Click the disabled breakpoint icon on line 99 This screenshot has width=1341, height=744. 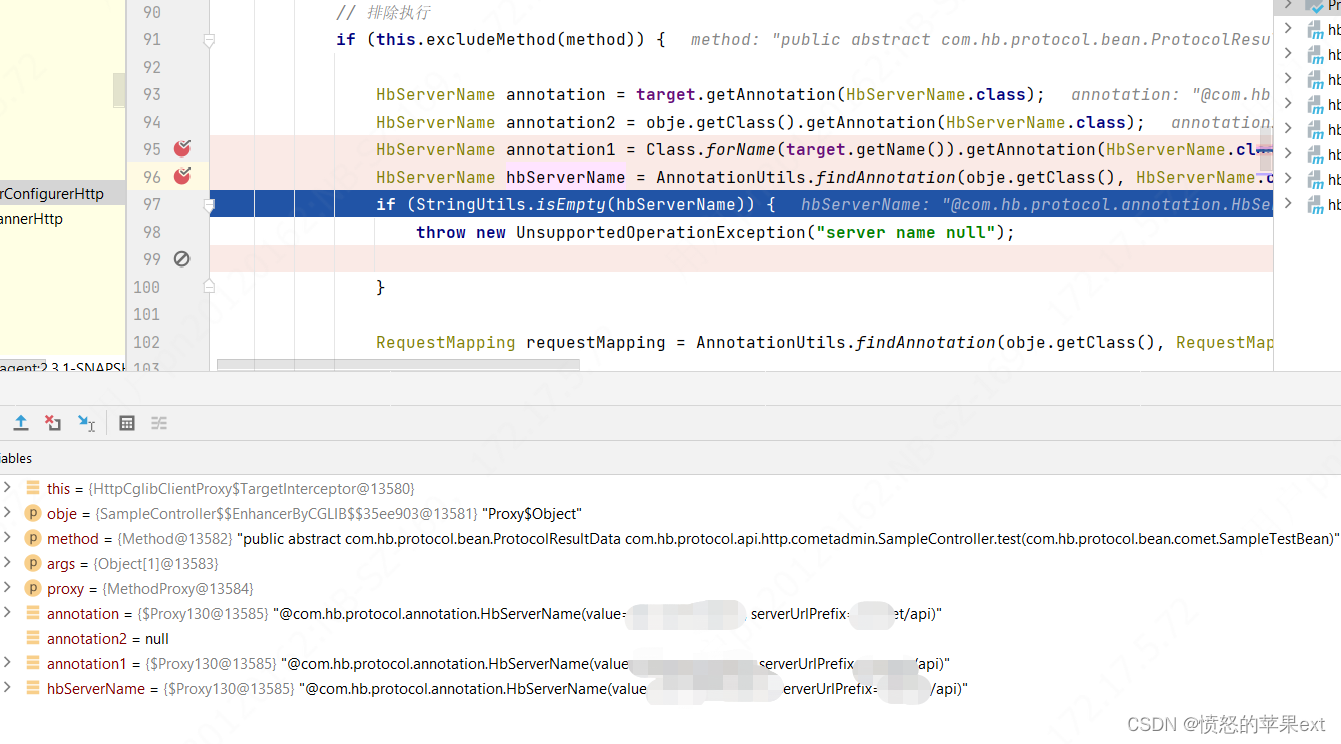182,259
